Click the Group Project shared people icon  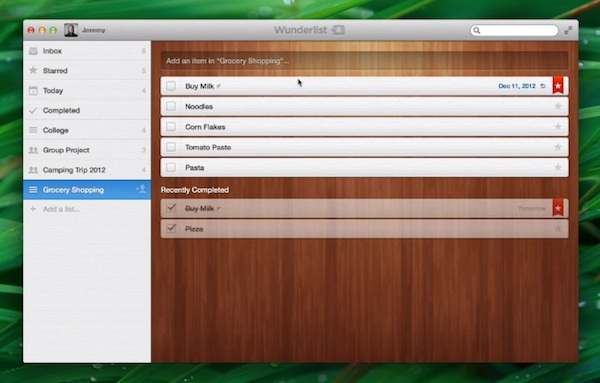pos(33,150)
